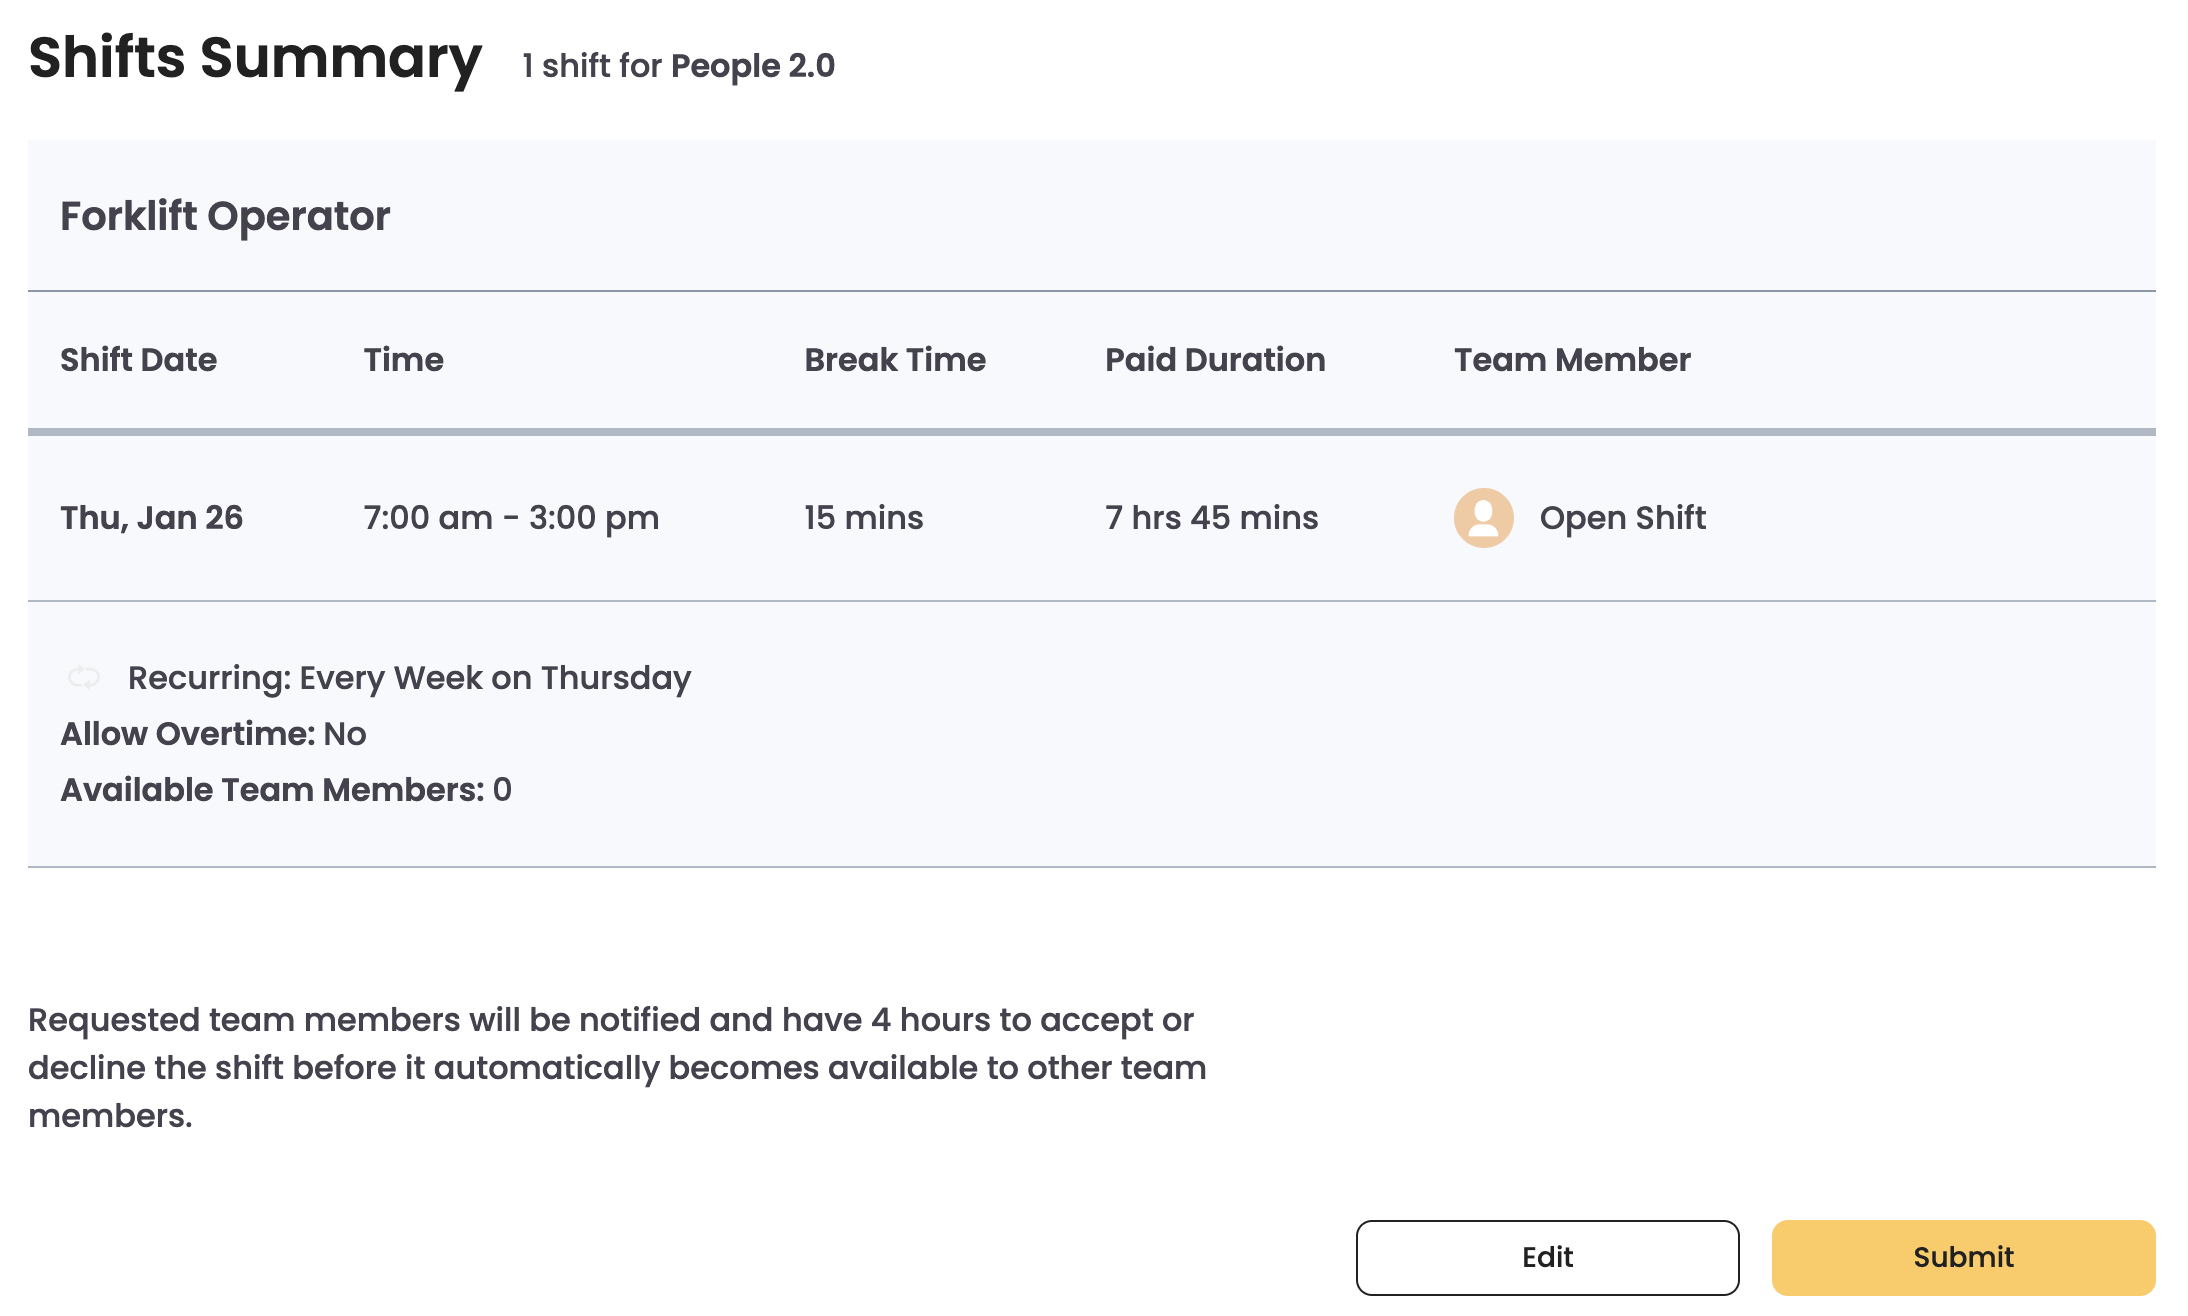The width and height of the screenshot is (2188, 1316).
Task: Click the People 2.0 subtitle text
Action: point(752,66)
